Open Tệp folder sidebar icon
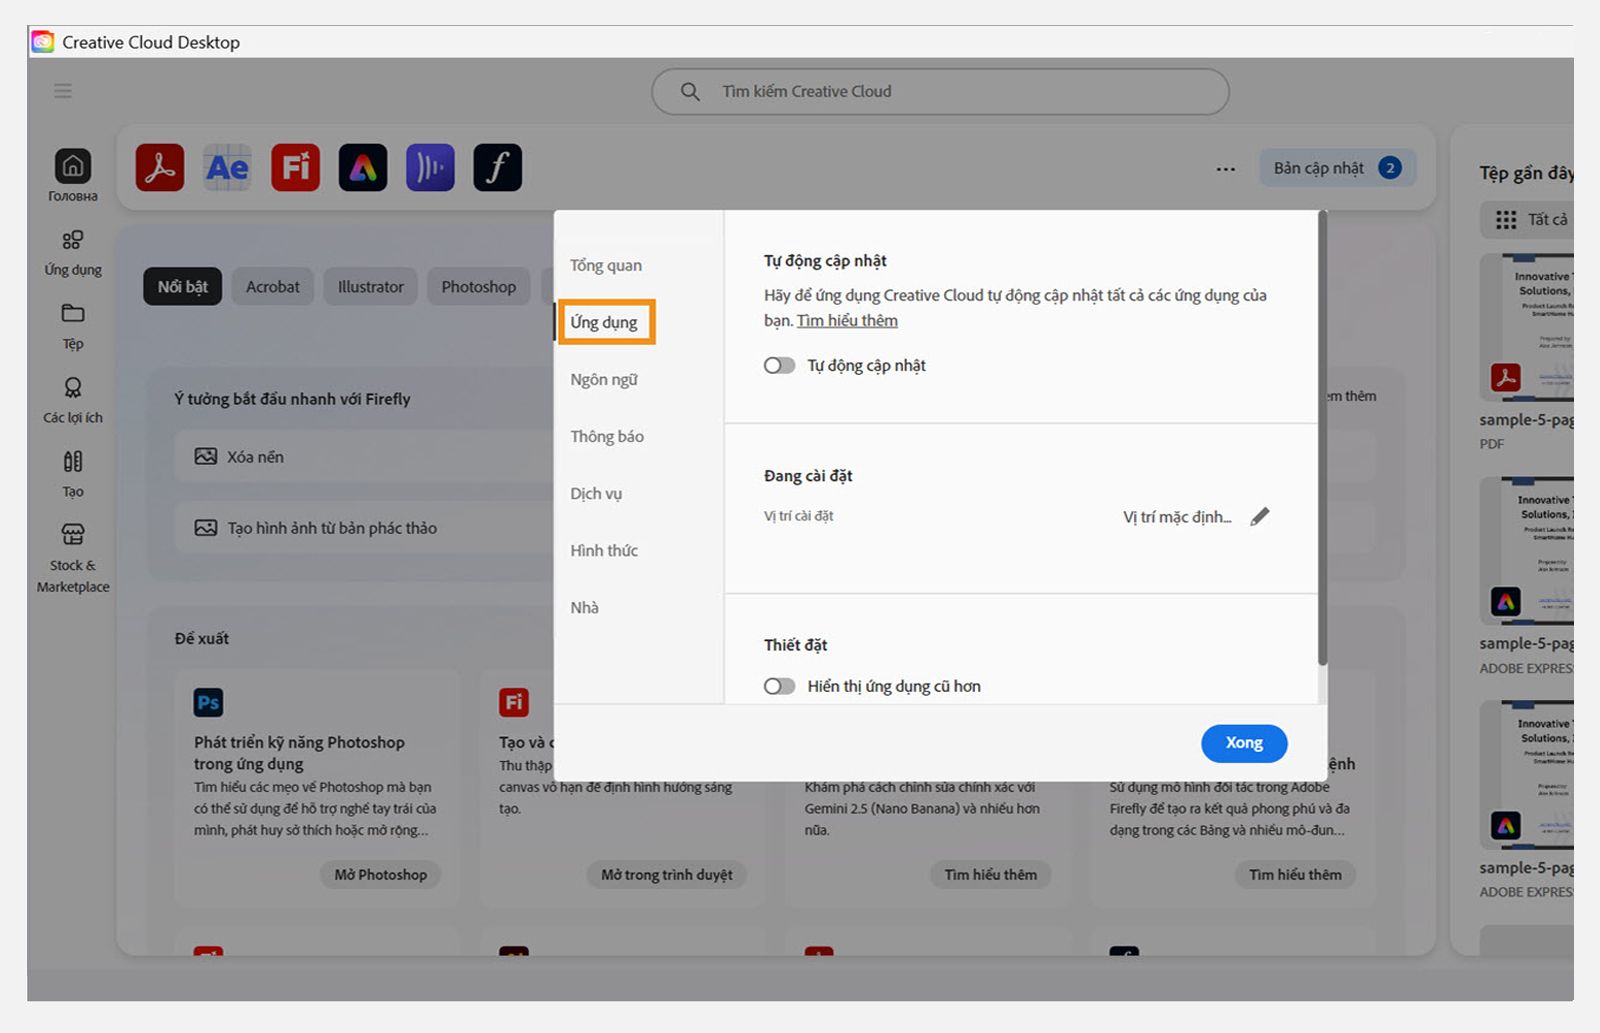 point(73,326)
